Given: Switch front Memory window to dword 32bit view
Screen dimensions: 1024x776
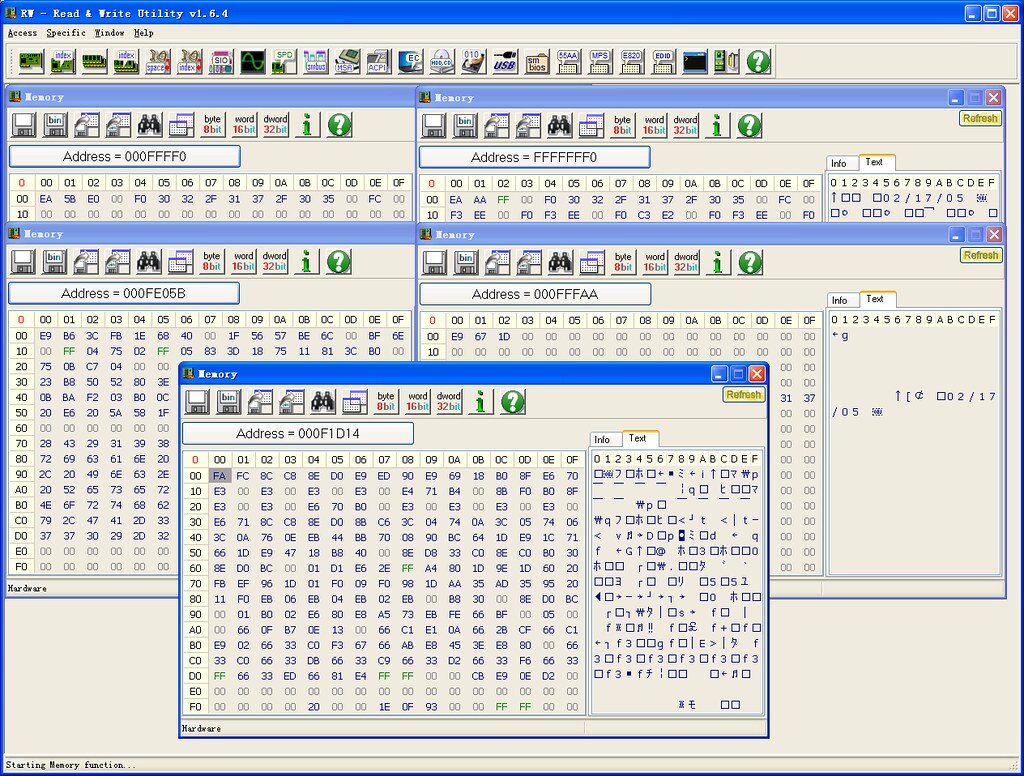Looking at the screenshot, I should click(448, 401).
